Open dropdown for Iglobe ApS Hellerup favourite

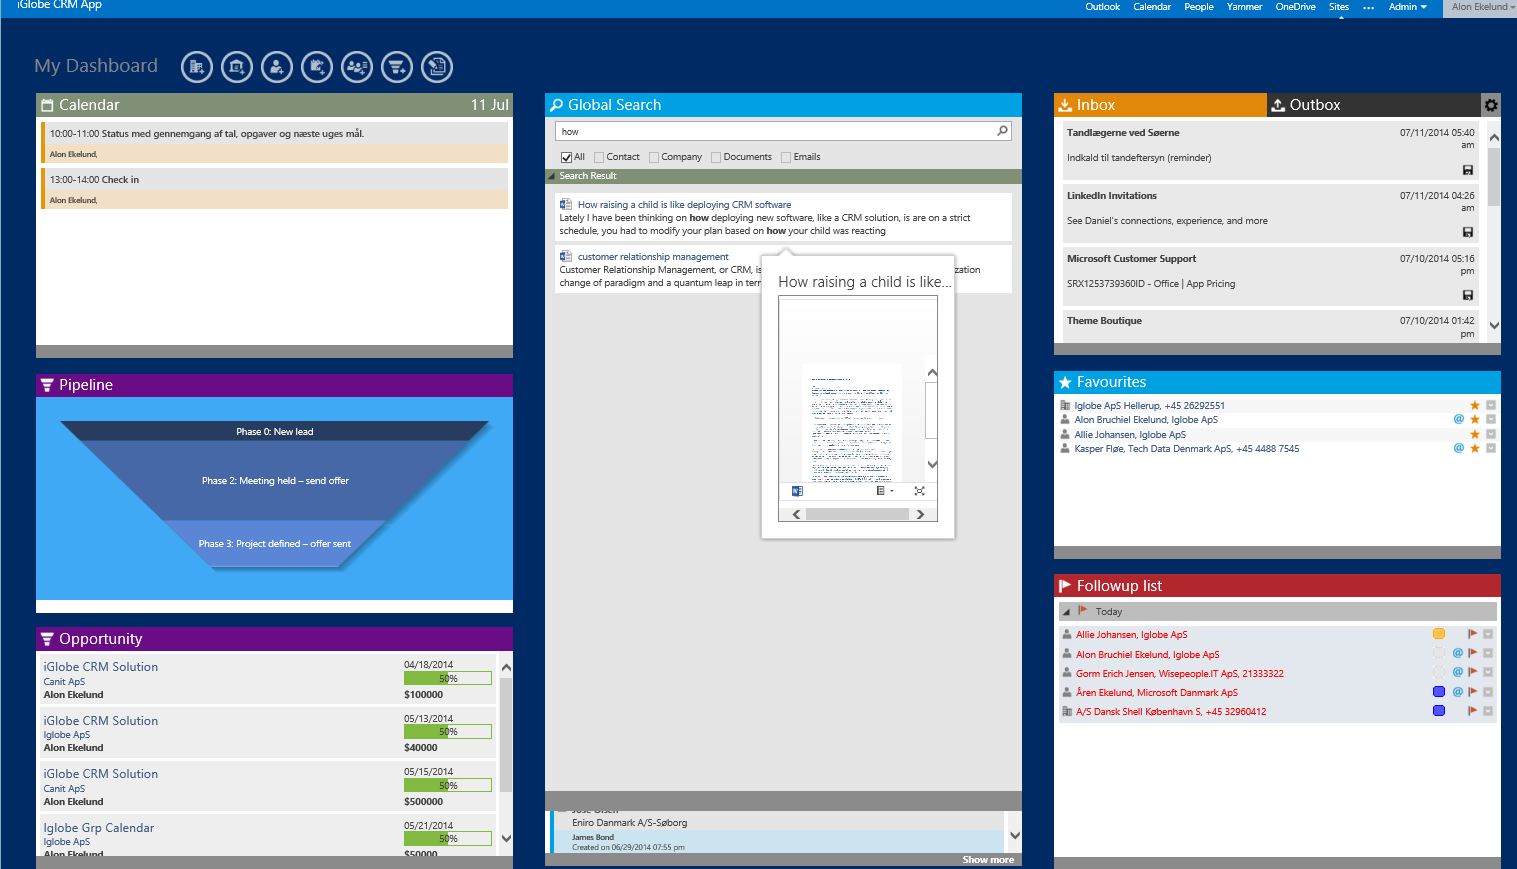pos(1490,405)
